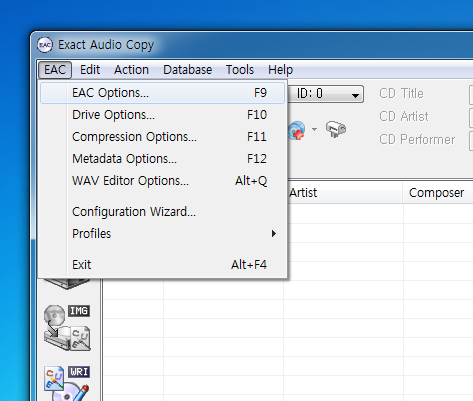Click the CD Artist label
Viewport: 473px width, 401px height.
(404, 117)
